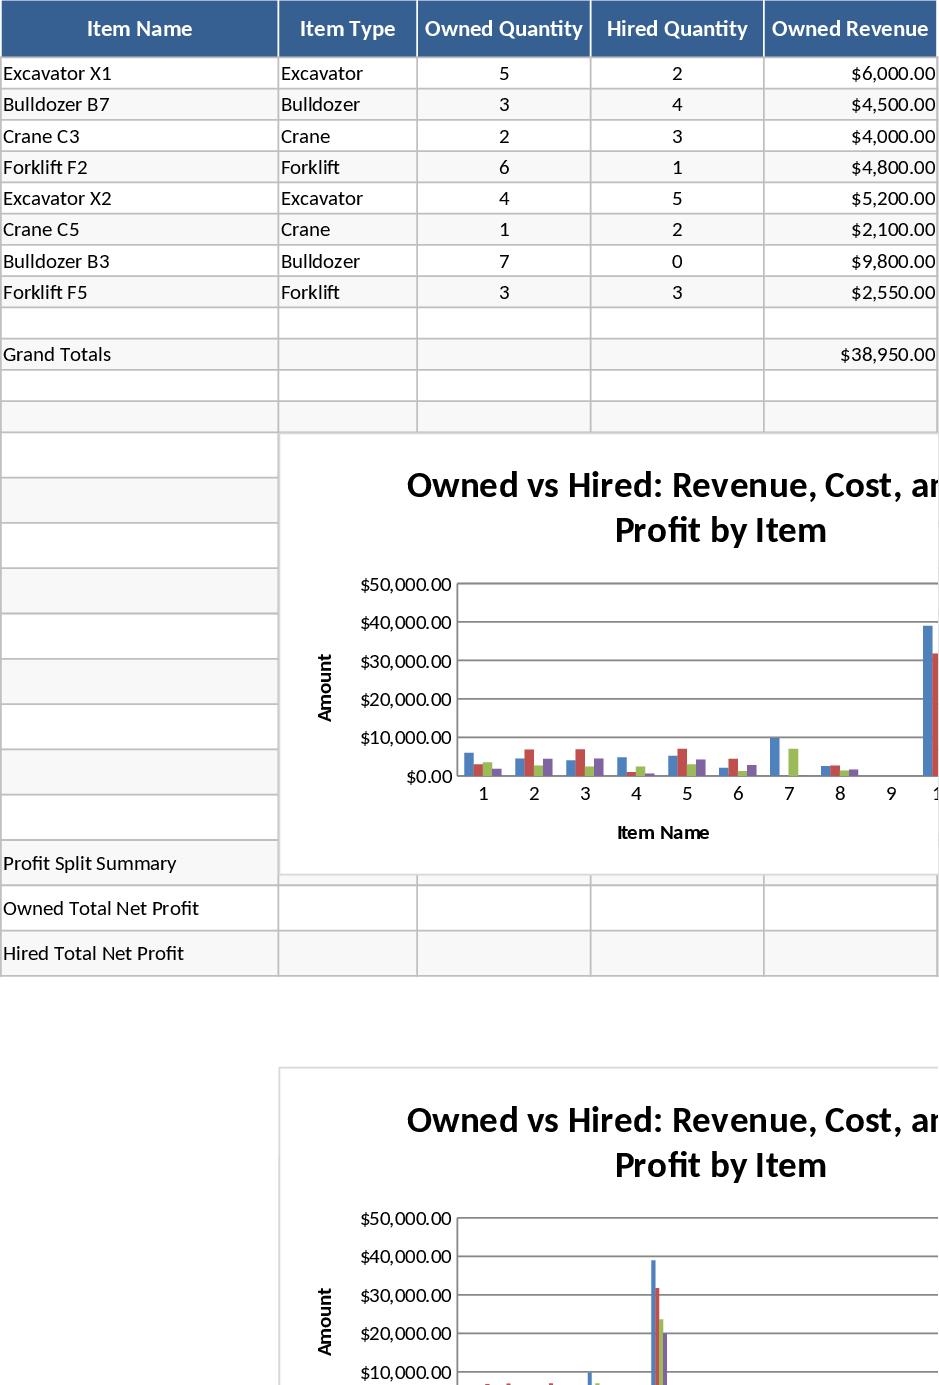The width and height of the screenshot is (939, 1385).
Task: Select the Owned Quantity column header
Action: 503,29
